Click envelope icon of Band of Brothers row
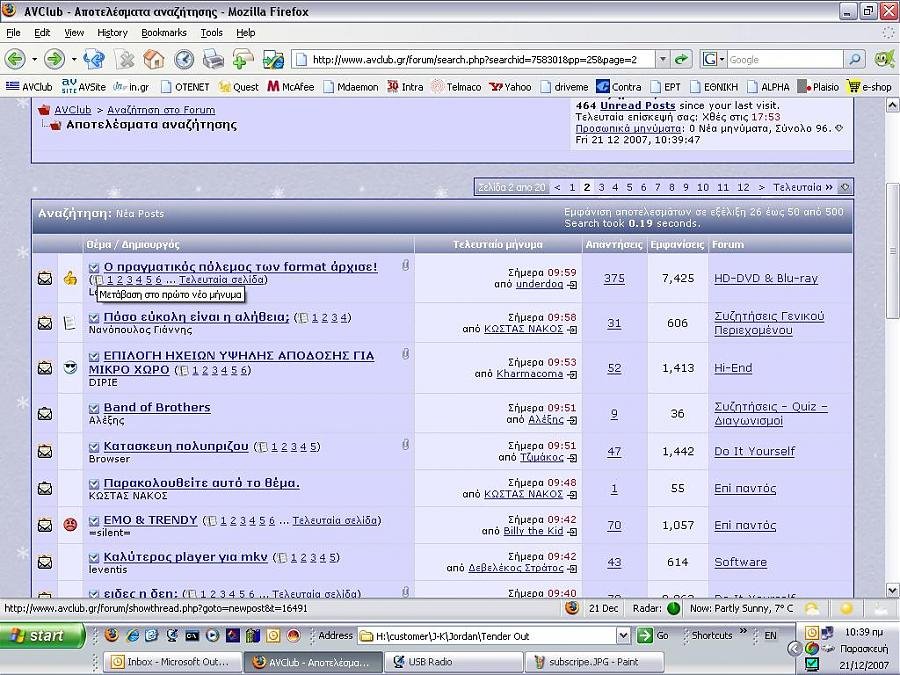The image size is (900, 675). click(x=45, y=414)
